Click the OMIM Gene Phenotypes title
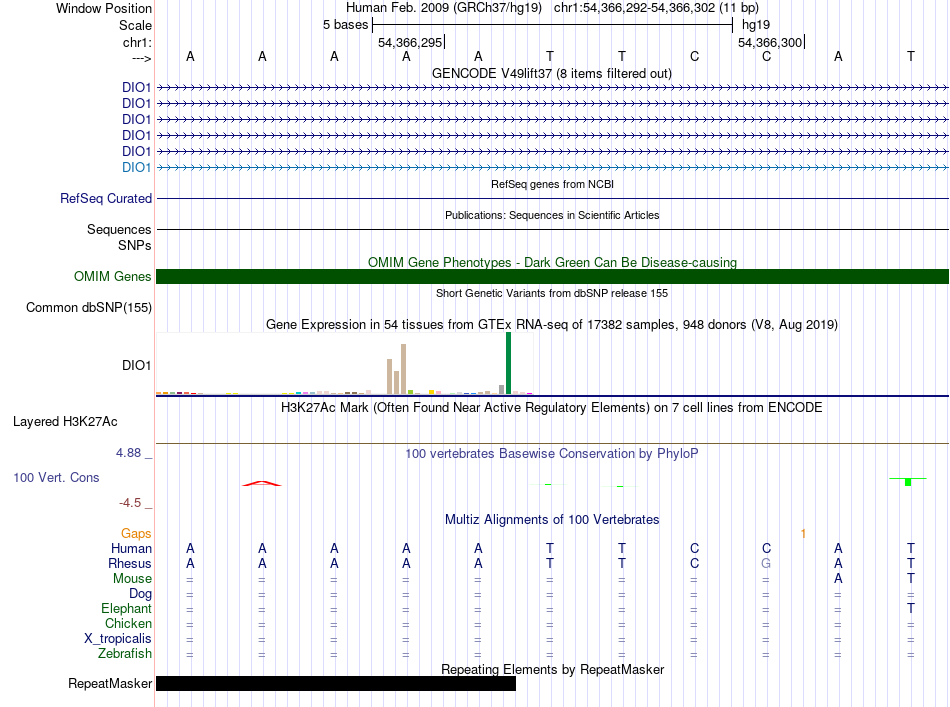 point(552,262)
